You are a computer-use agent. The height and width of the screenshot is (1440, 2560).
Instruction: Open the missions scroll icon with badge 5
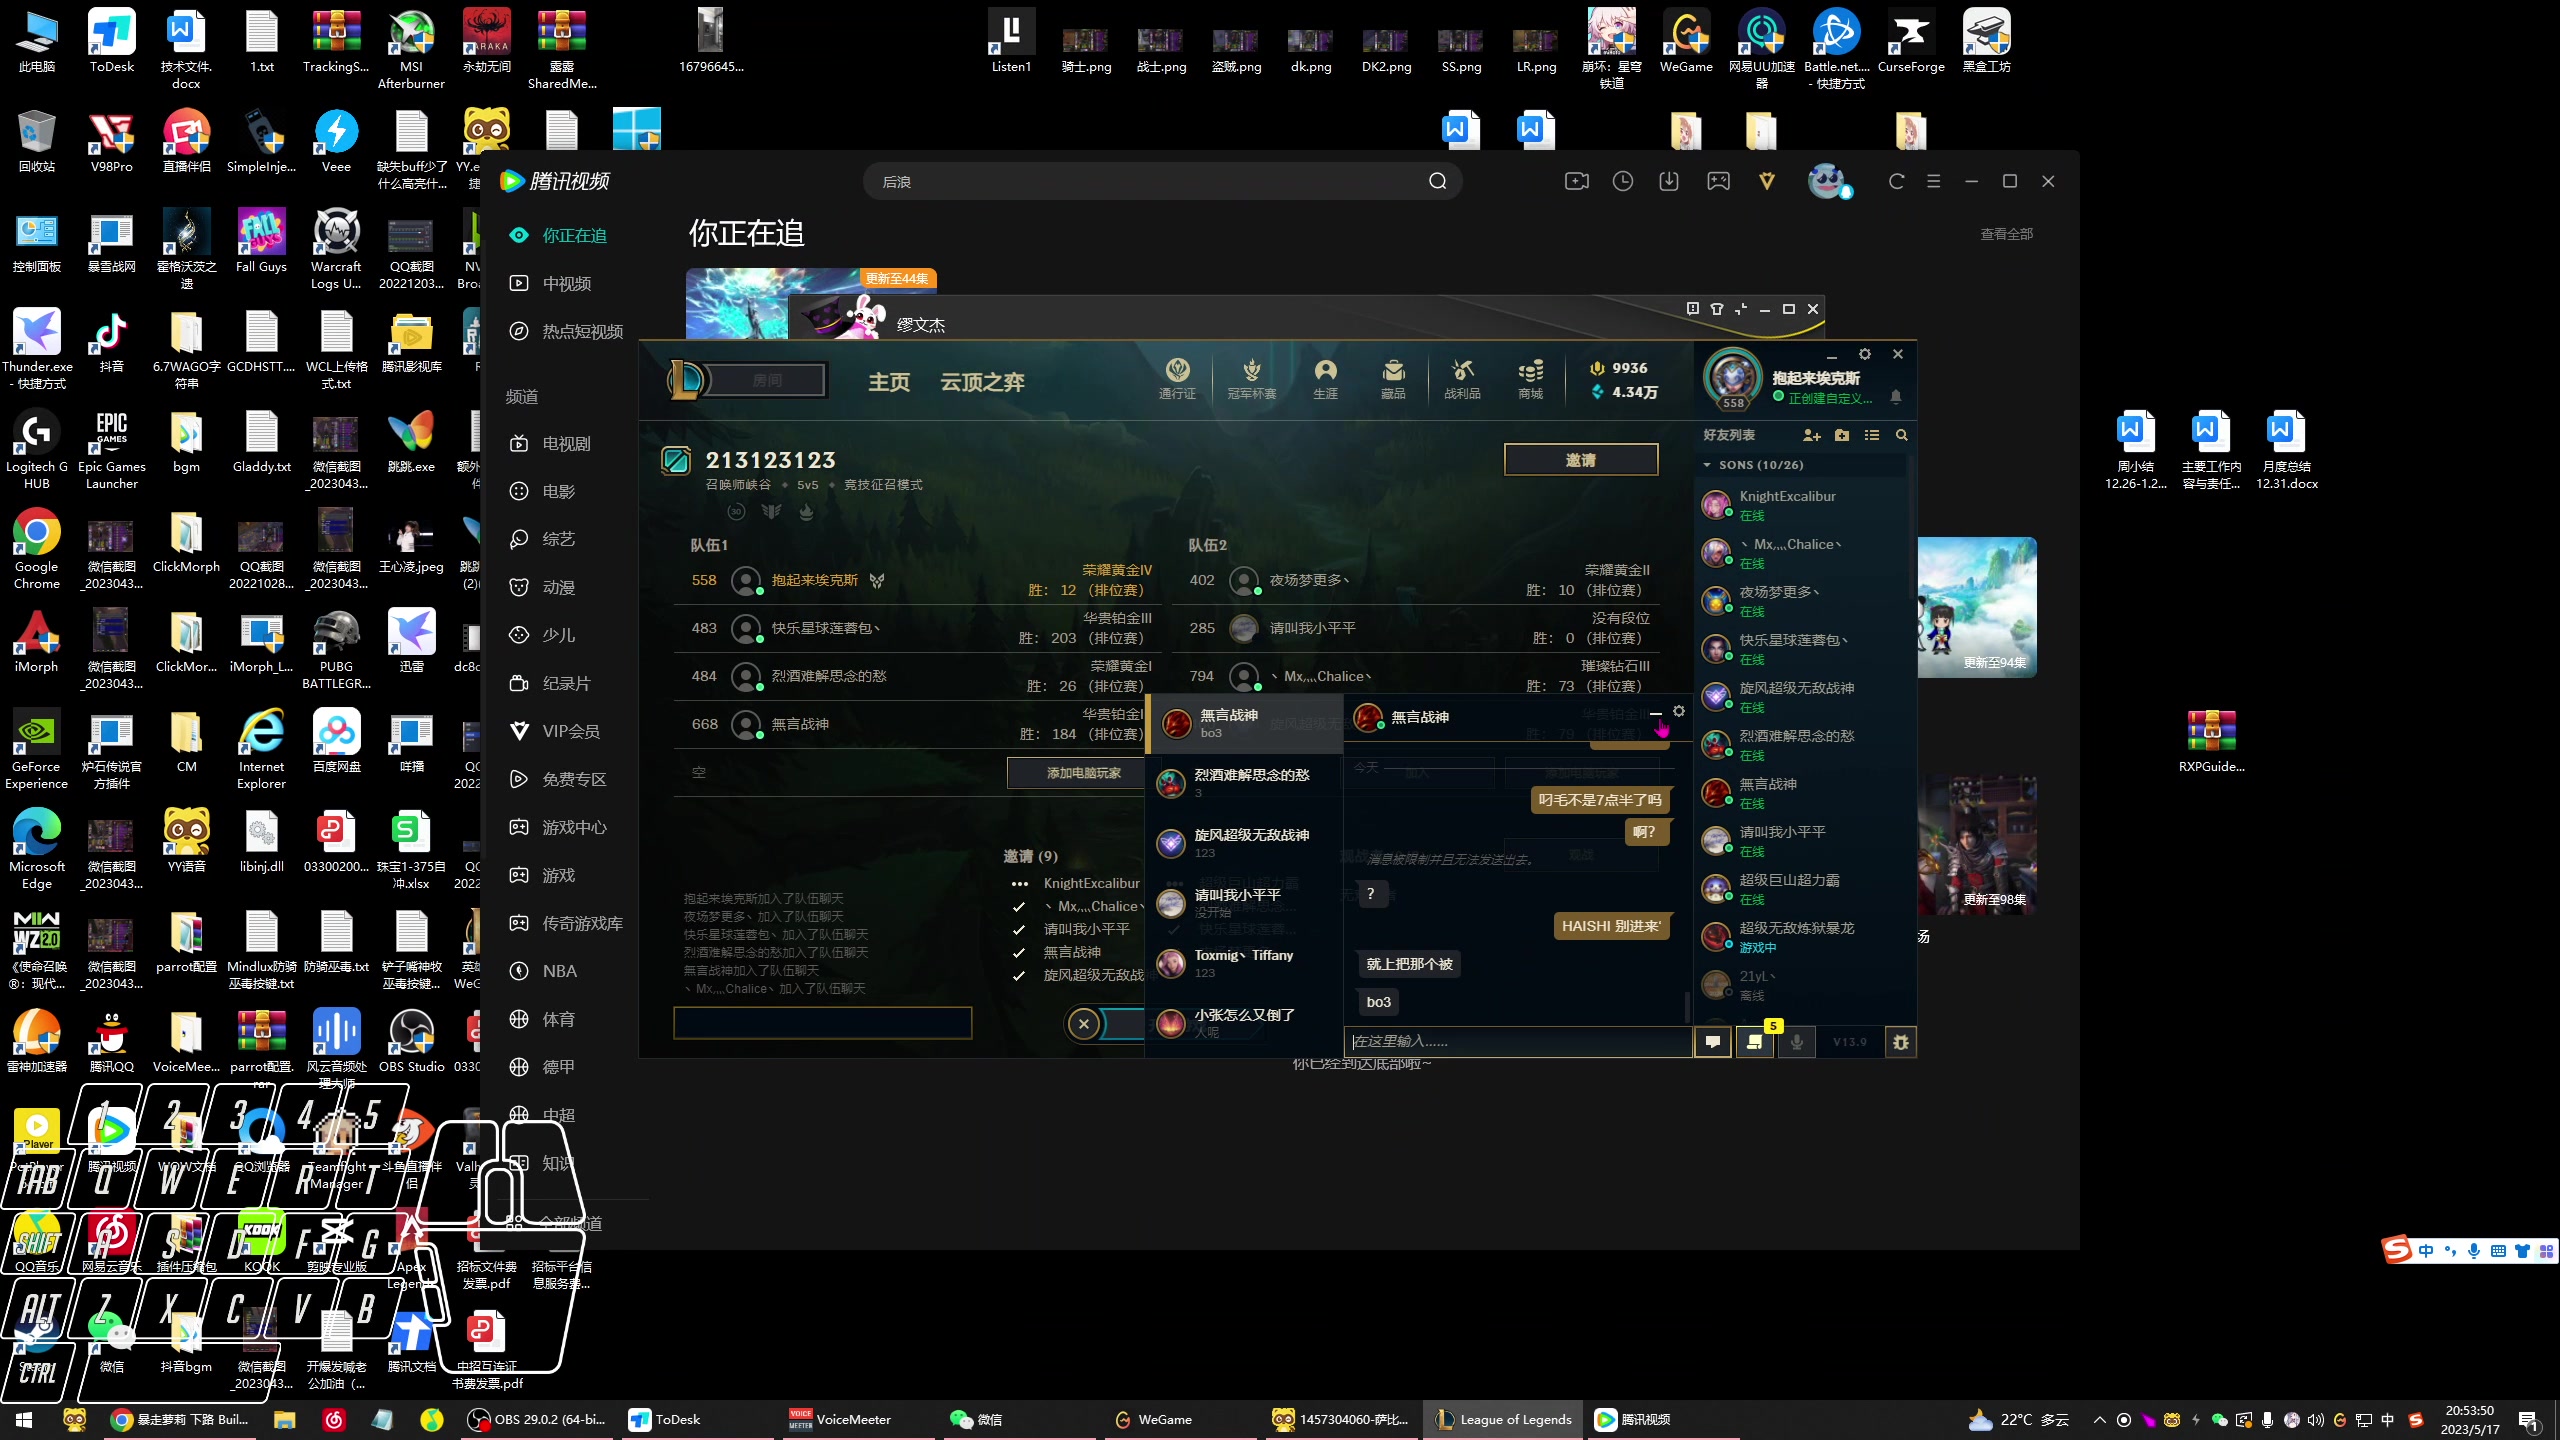click(x=1755, y=1041)
